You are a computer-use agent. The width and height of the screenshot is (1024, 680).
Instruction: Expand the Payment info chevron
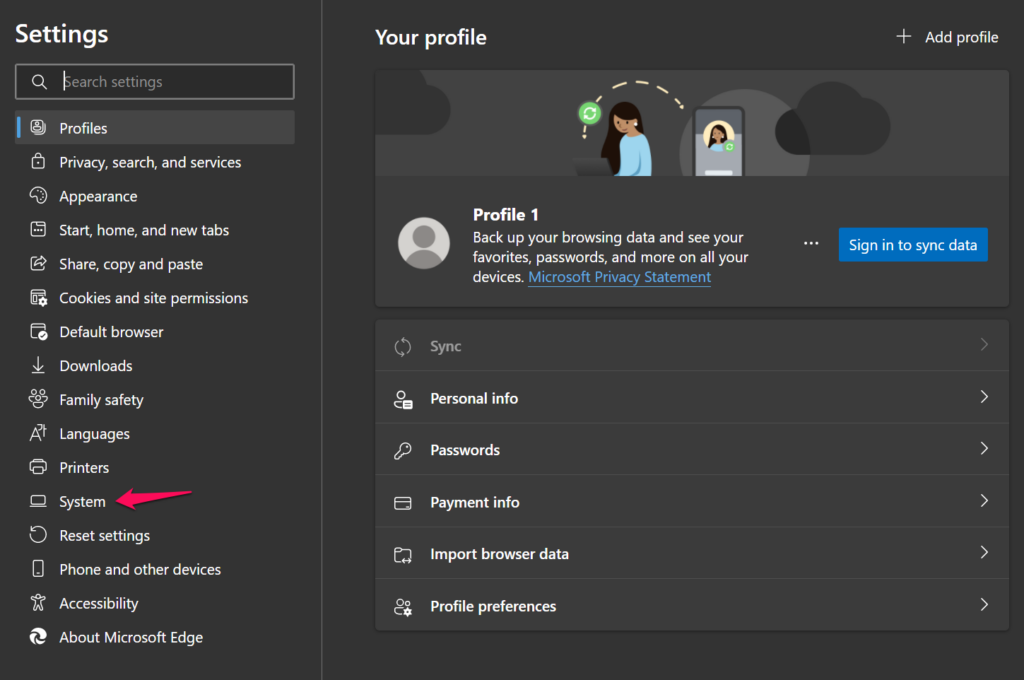pos(984,501)
